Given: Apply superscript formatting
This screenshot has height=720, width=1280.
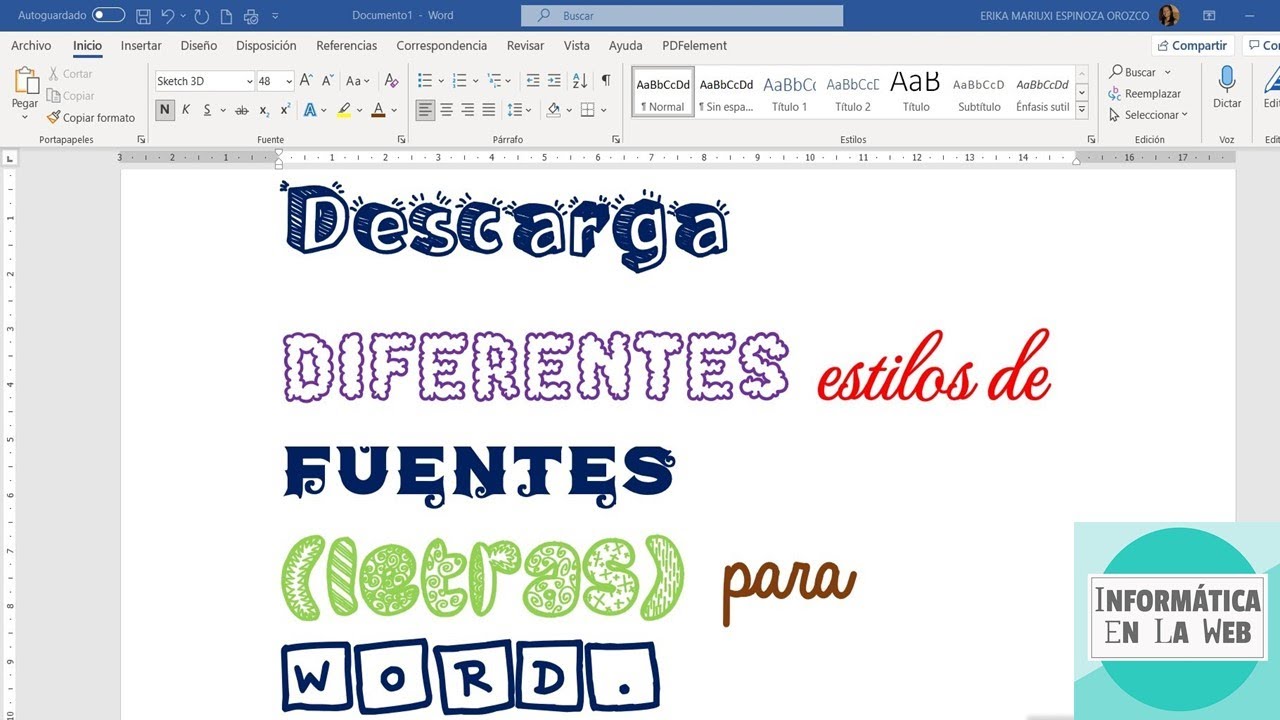Looking at the screenshot, I should point(285,110).
